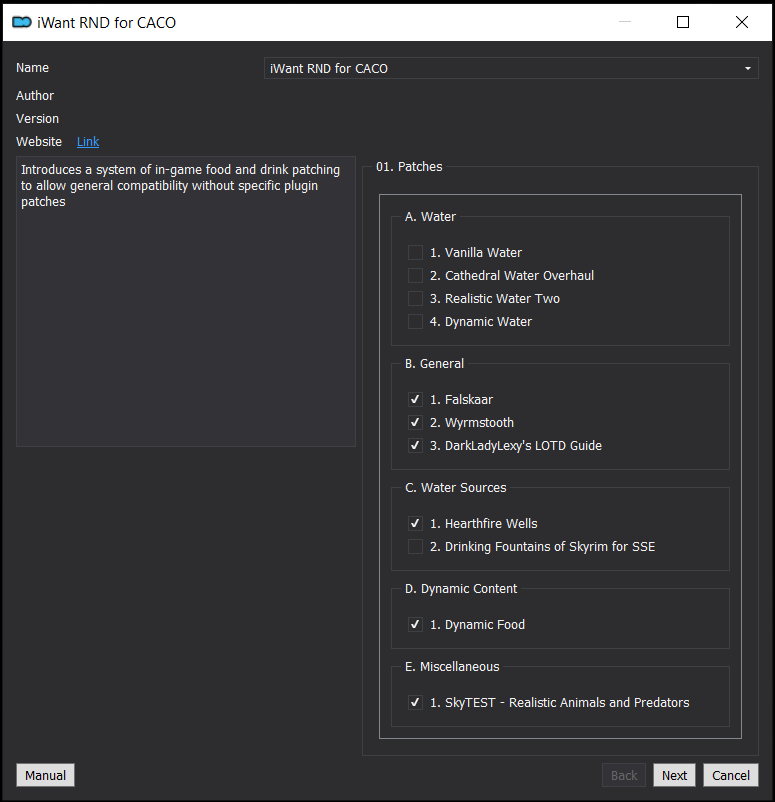775x802 pixels.
Task: Minimize the installer window
Action: pos(625,22)
